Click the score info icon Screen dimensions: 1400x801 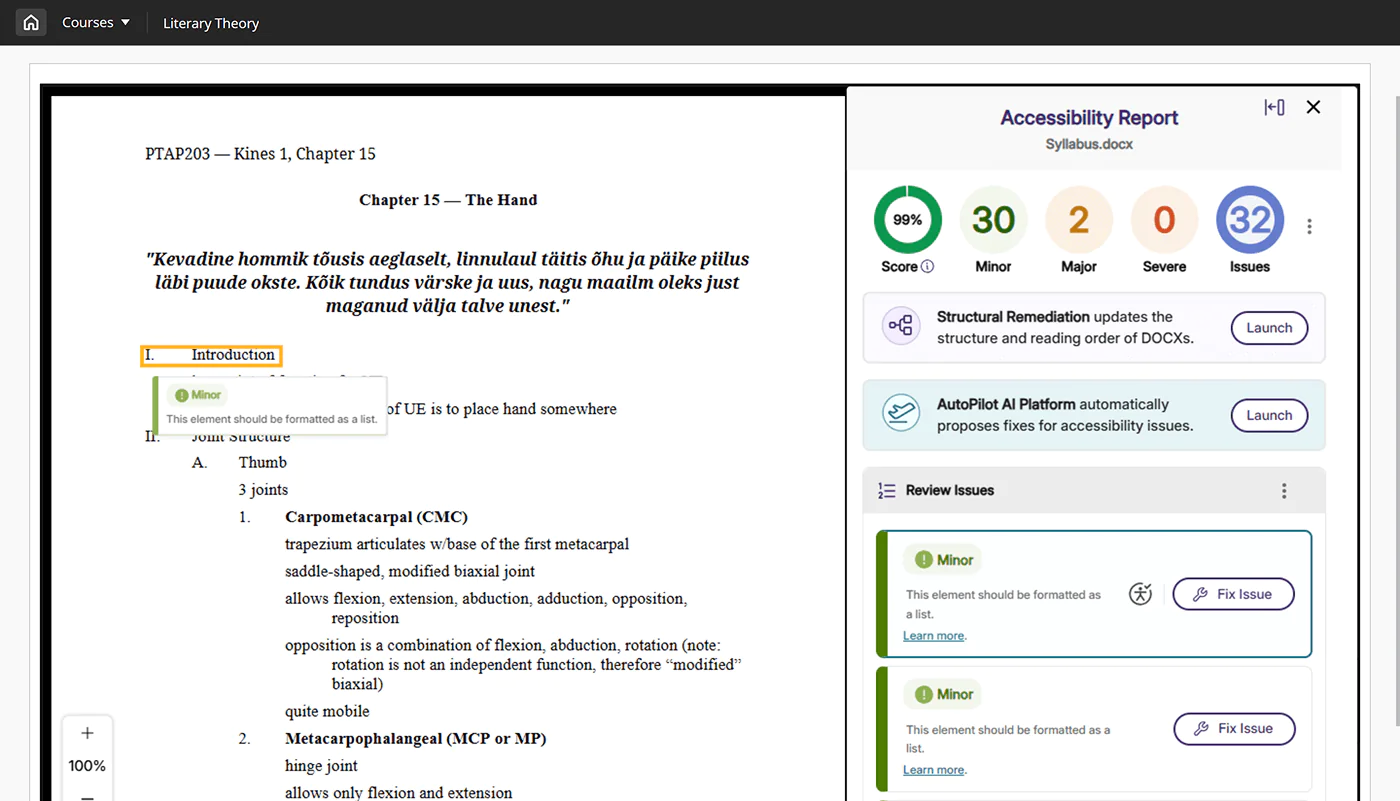pyautogui.click(x=927, y=267)
